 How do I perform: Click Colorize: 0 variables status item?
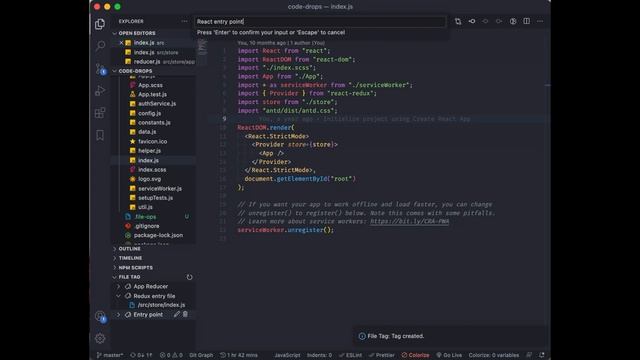tap(494, 355)
